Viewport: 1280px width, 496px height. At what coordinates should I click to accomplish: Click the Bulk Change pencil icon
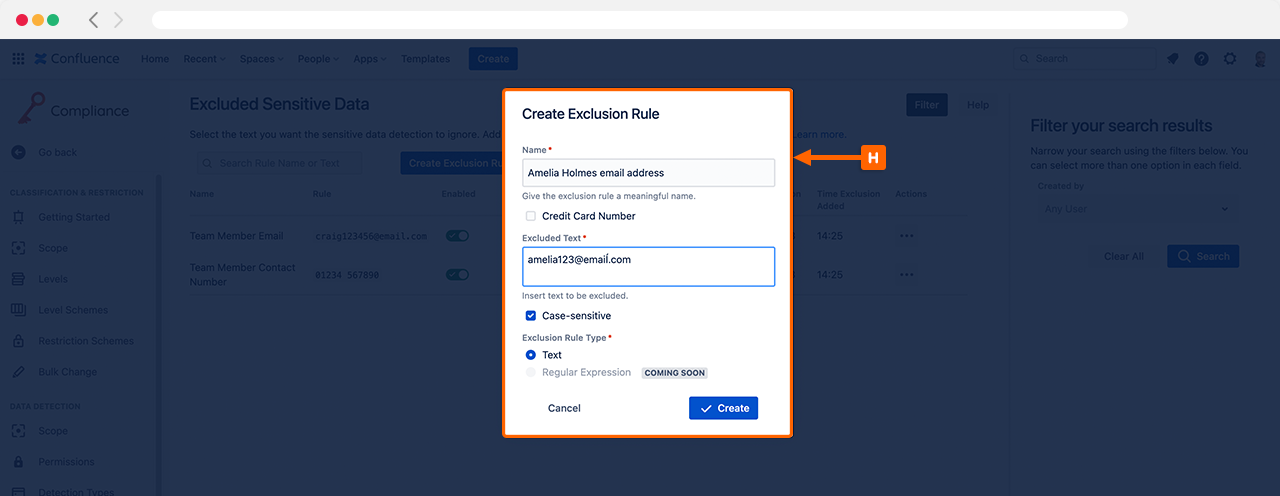[18, 372]
